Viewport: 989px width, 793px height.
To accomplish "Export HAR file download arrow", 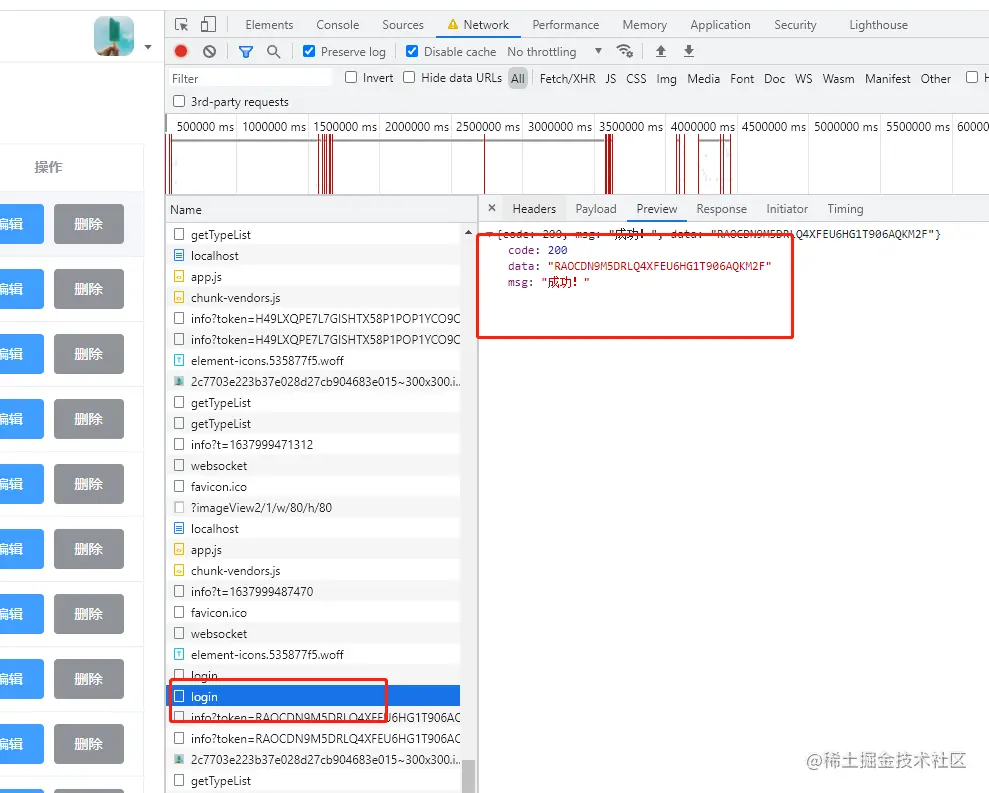I will [x=689, y=51].
